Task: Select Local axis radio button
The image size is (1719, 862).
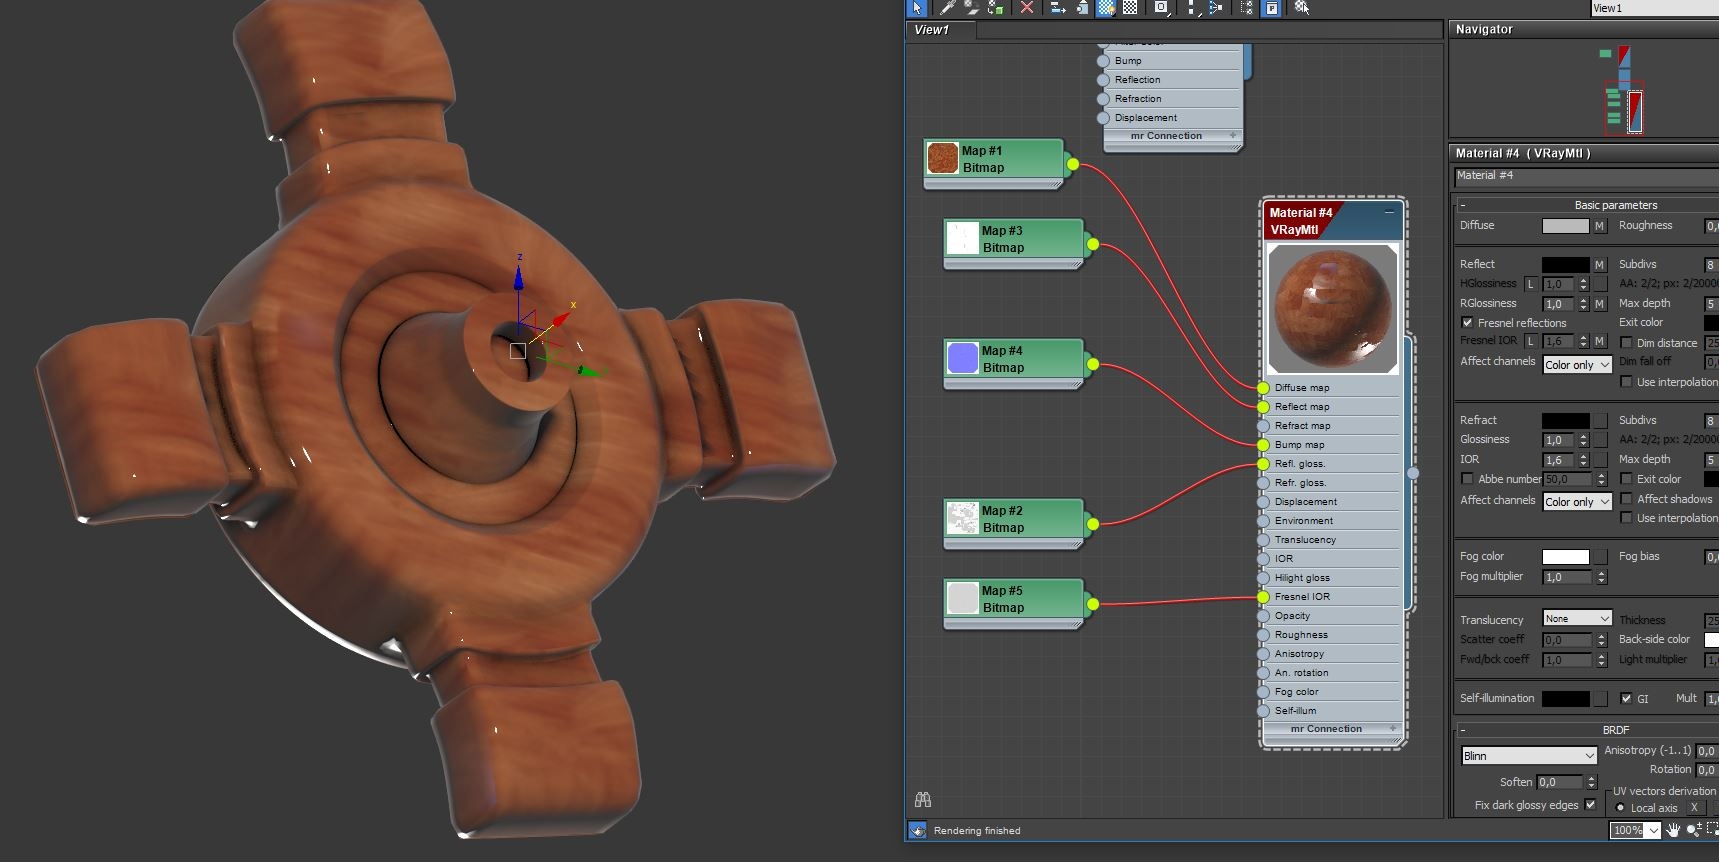Action: point(1620,808)
